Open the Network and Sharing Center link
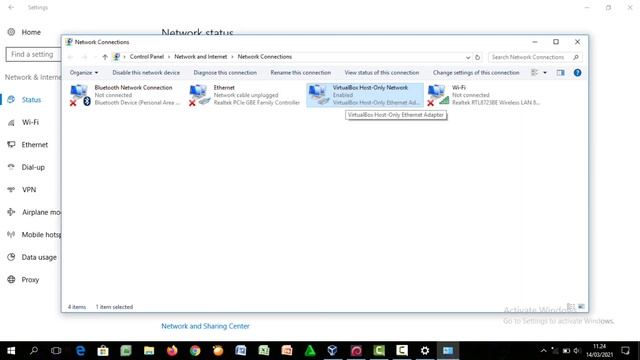Image resolution: width=640 pixels, height=360 pixels. point(205,326)
